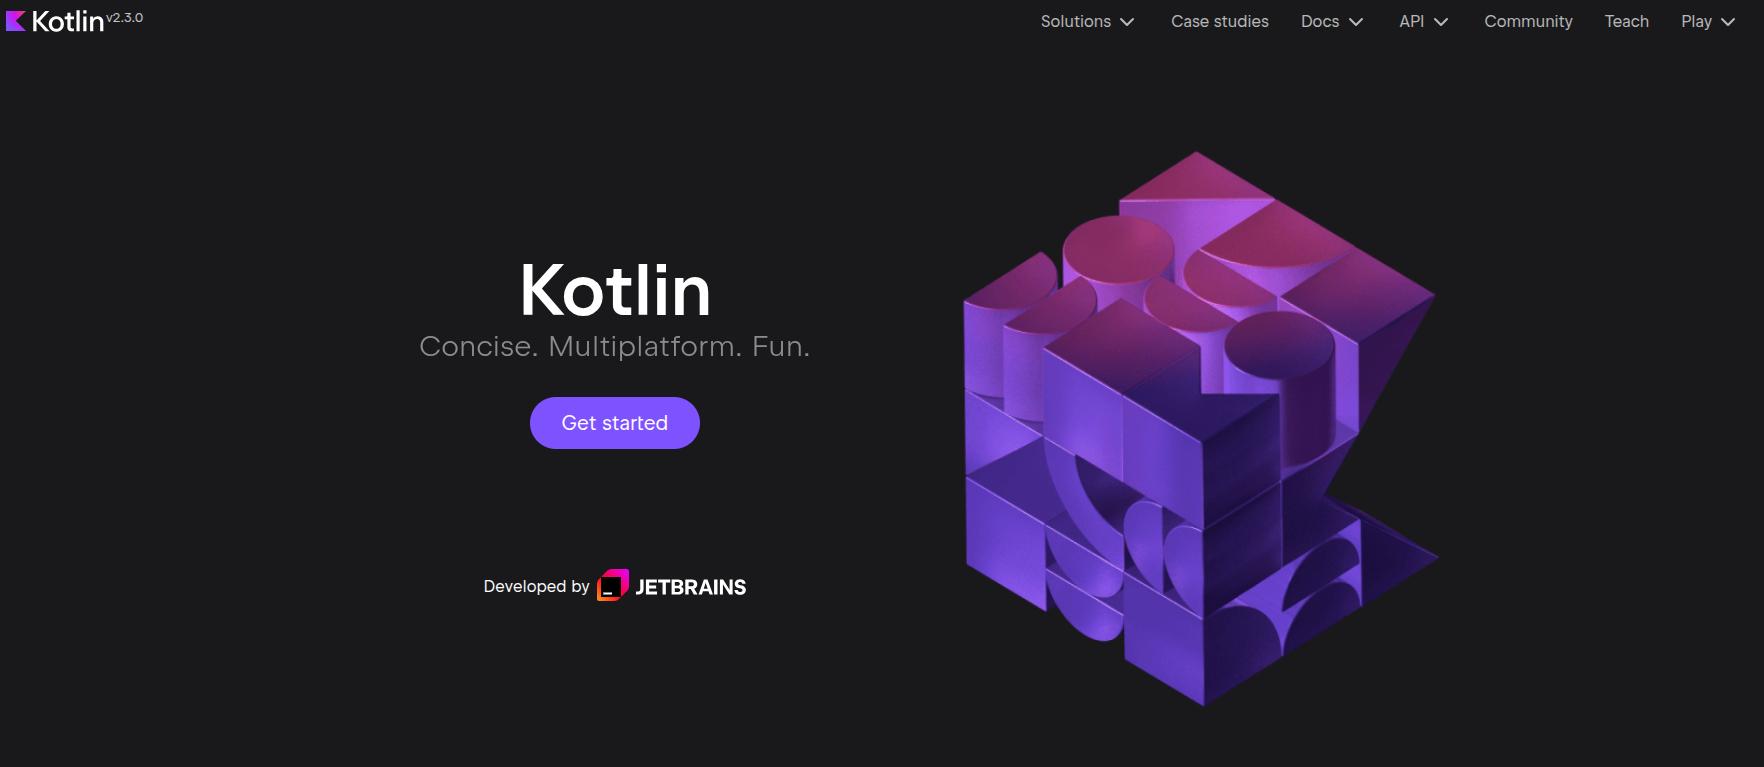Open the Case studies page
The height and width of the screenshot is (767, 1764).
pos(1219,21)
